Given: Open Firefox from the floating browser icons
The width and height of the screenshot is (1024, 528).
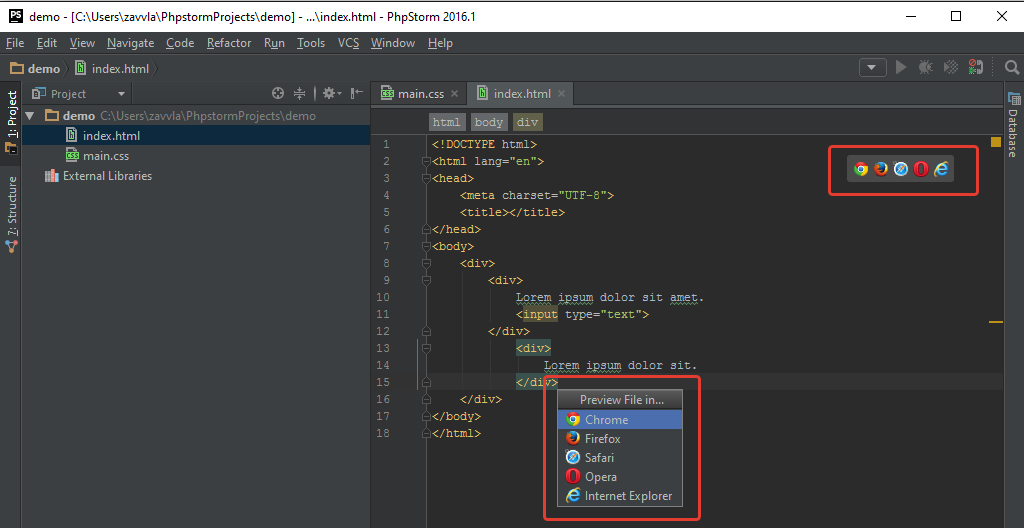Looking at the screenshot, I should (x=881, y=169).
